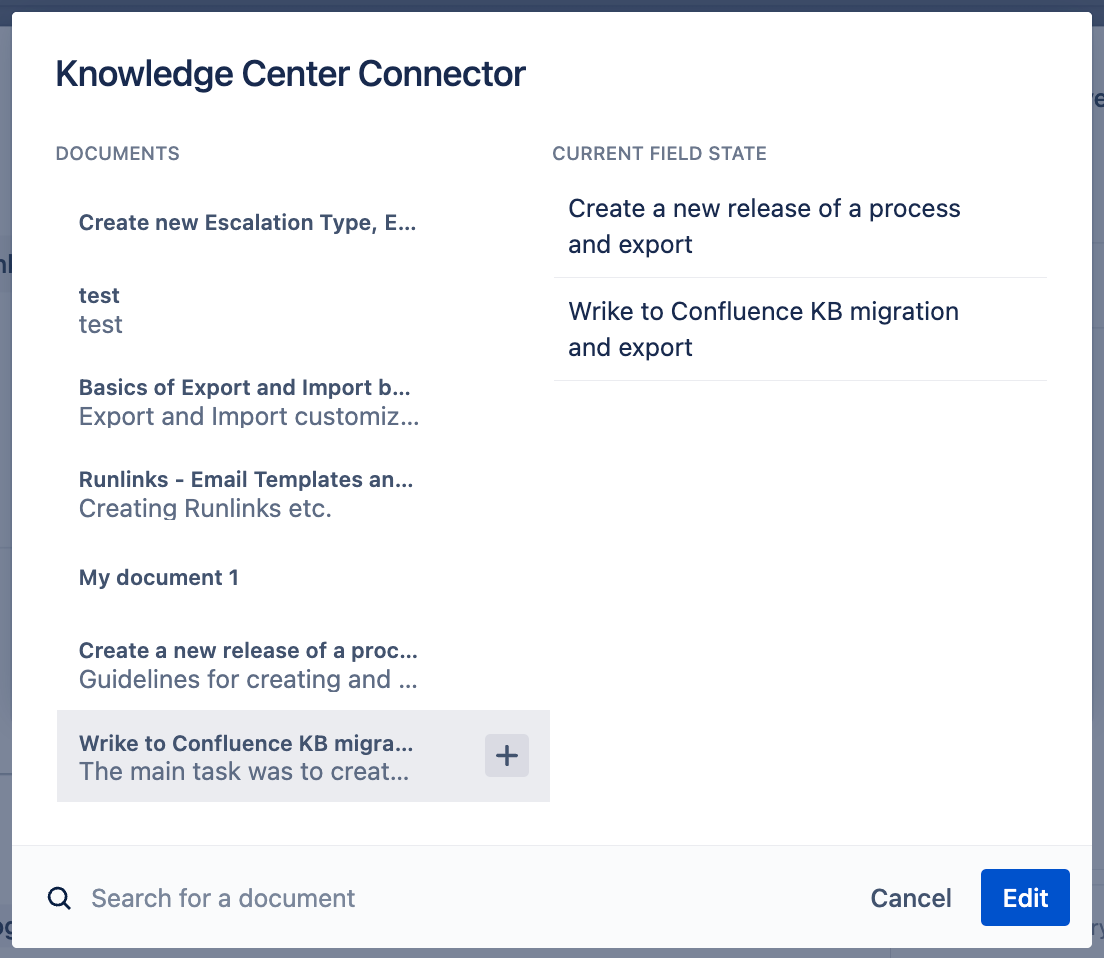
Task: Select Wrike to Confluence KB migra... document row
Action: point(303,756)
